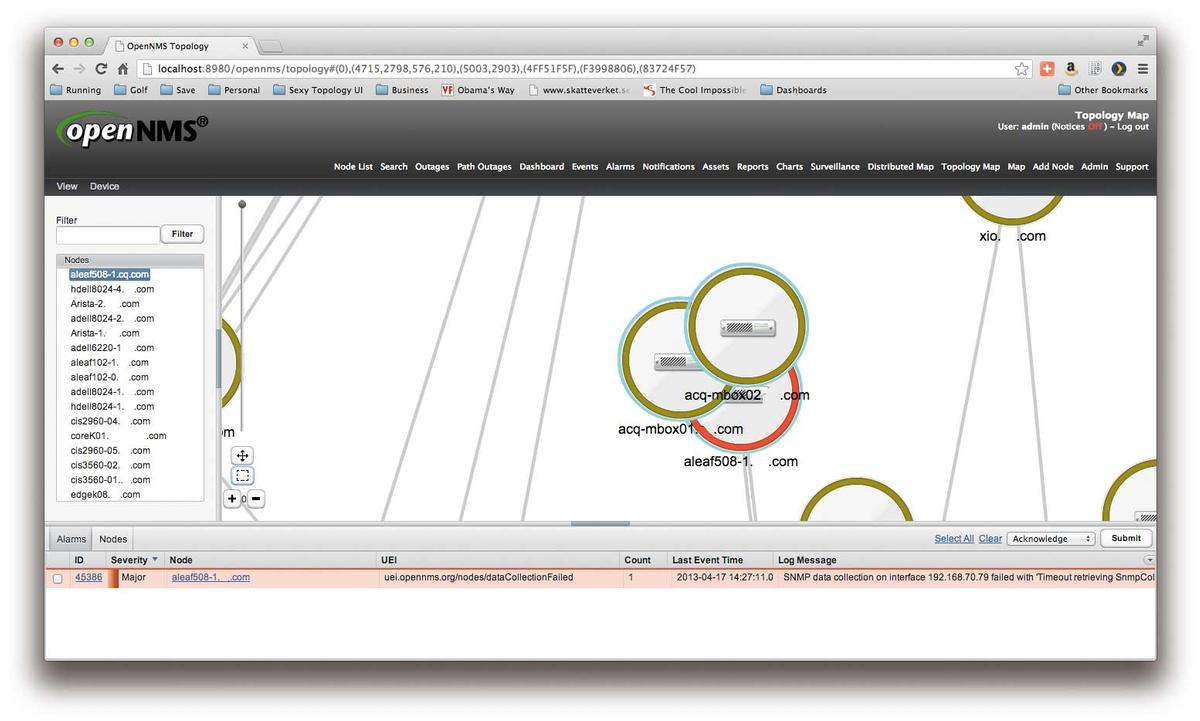Open the Obama's Way bookmark
The height and width of the screenshot is (721, 1200).
(478, 90)
